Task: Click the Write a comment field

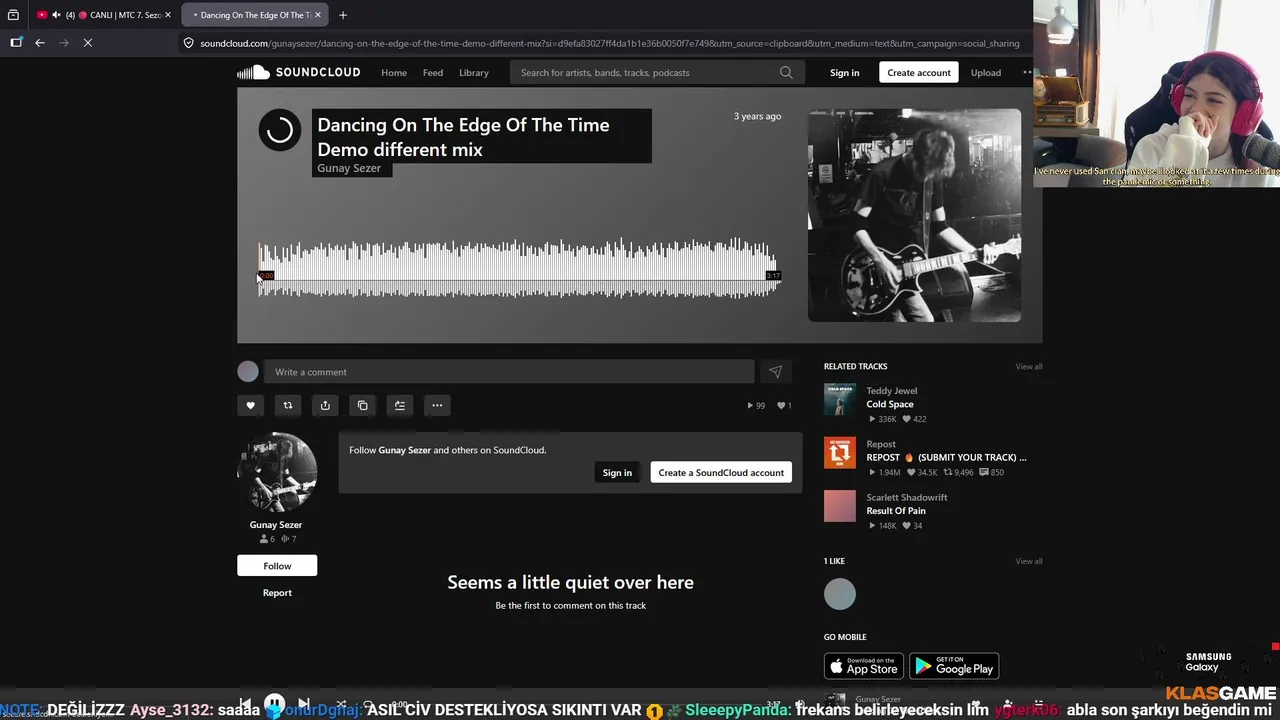Action: (509, 372)
